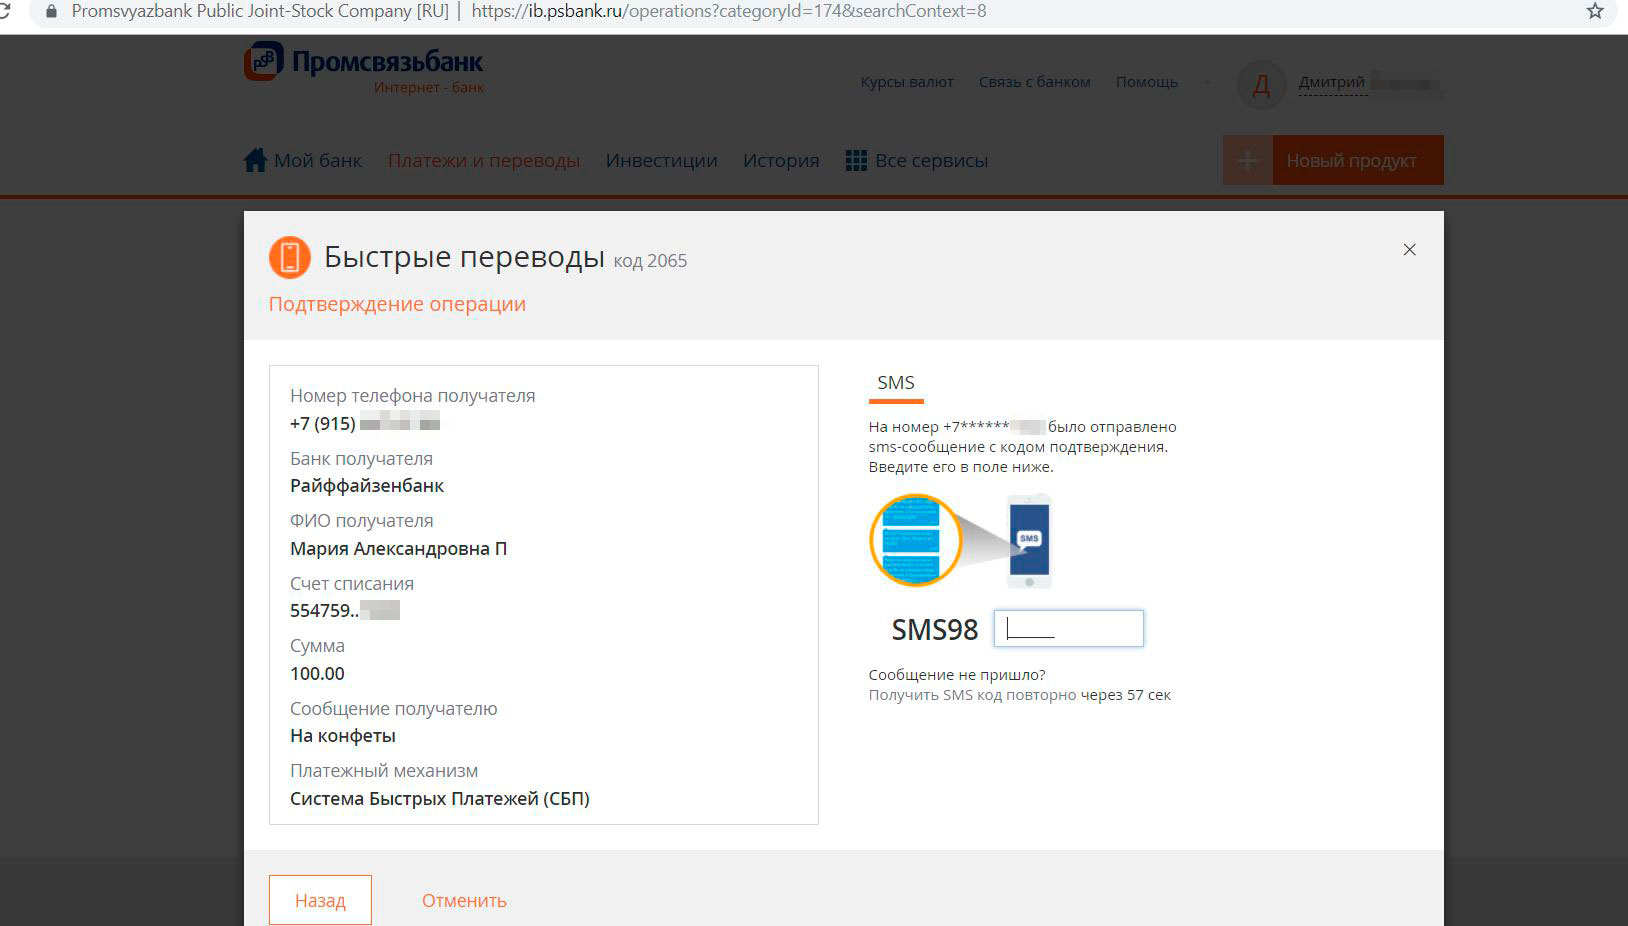Open Курсы валют link
The width and height of the screenshot is (1628, 926).
point(907,82)
